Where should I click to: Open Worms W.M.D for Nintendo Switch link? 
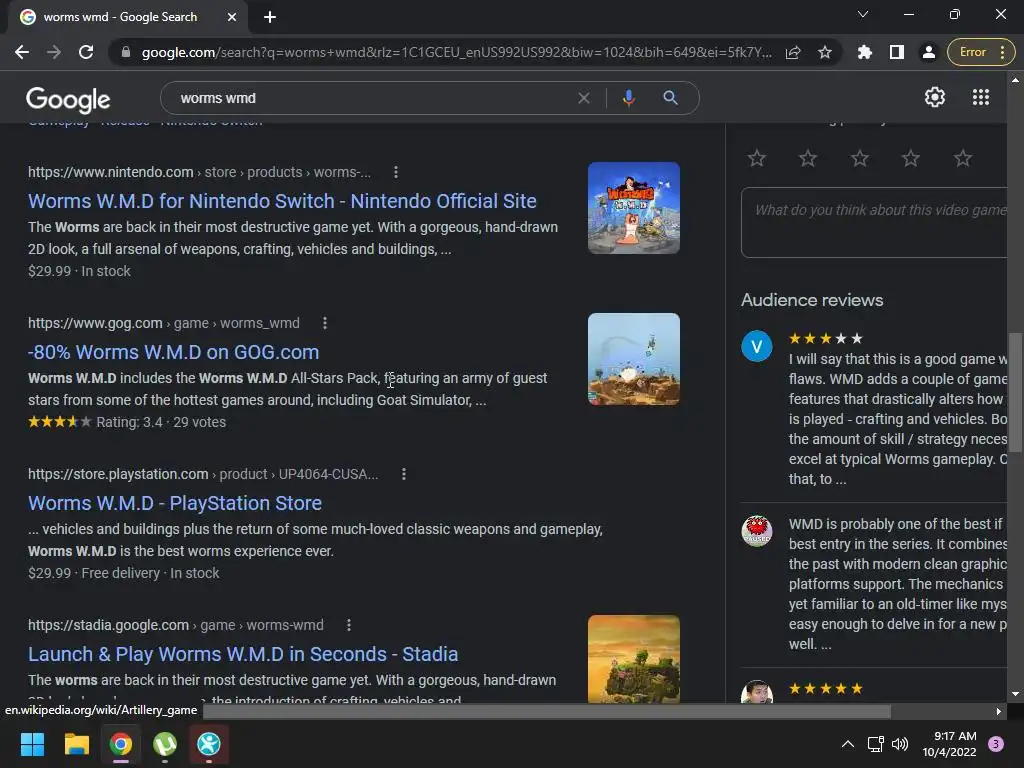[282, 201]
